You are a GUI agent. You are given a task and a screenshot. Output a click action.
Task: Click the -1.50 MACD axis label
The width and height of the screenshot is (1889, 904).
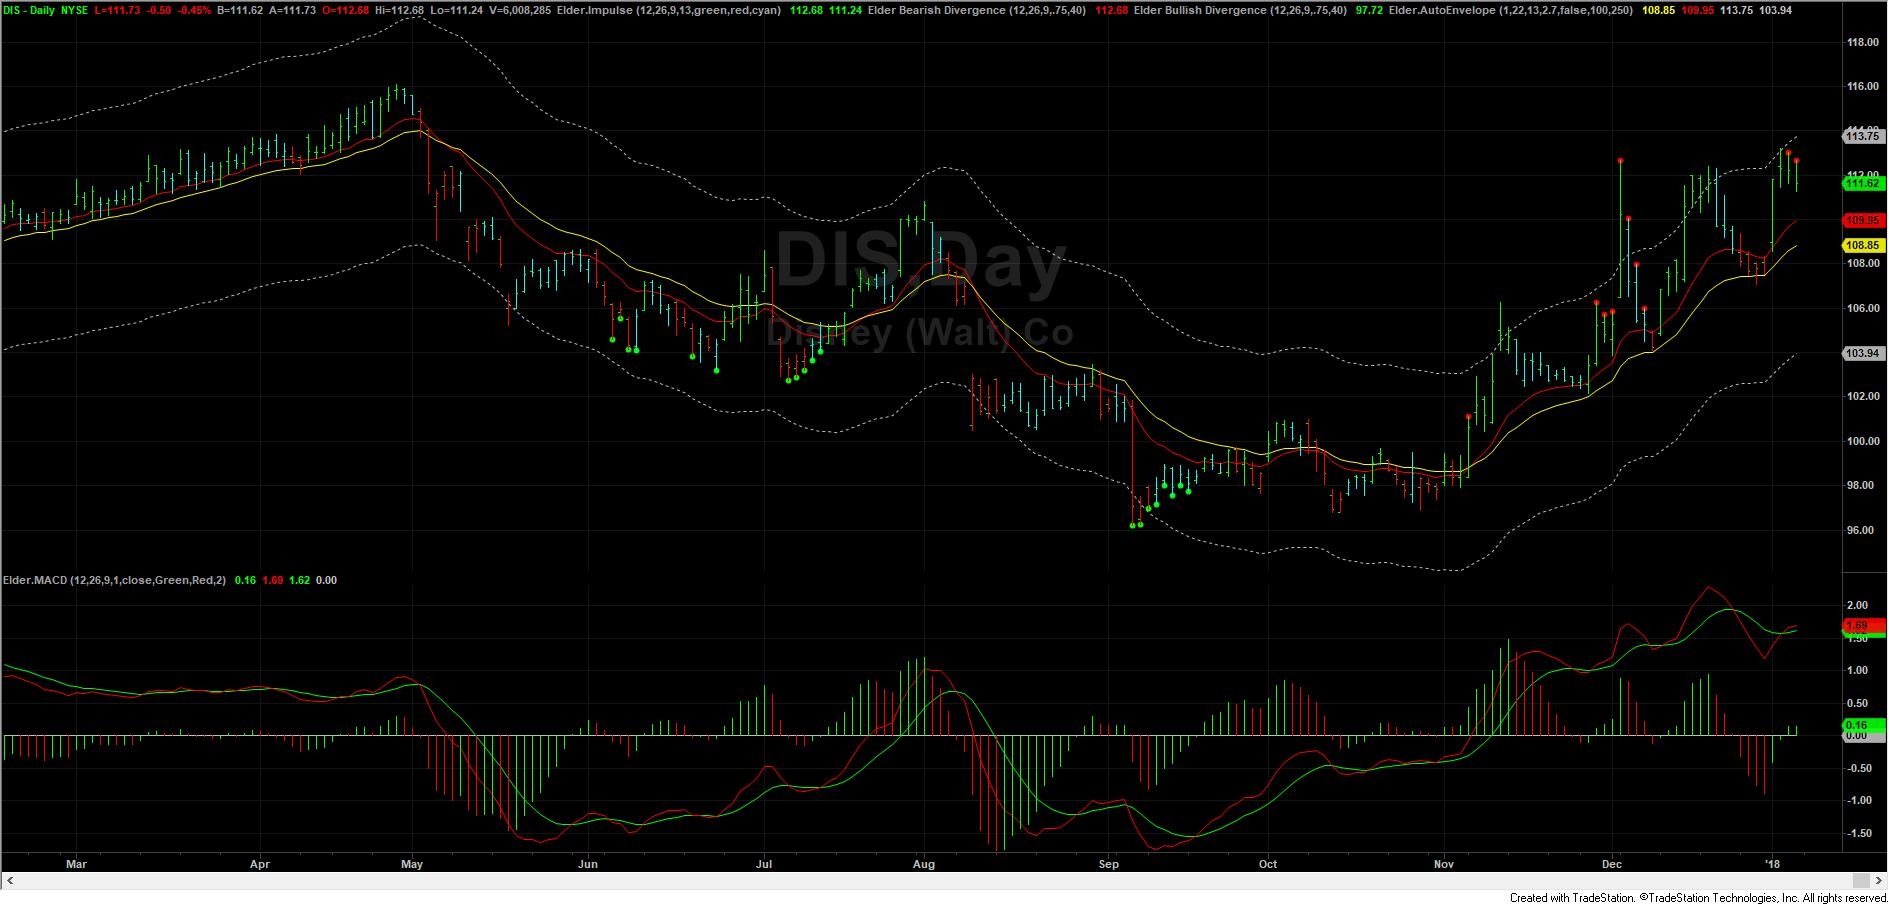(1858, 833)
